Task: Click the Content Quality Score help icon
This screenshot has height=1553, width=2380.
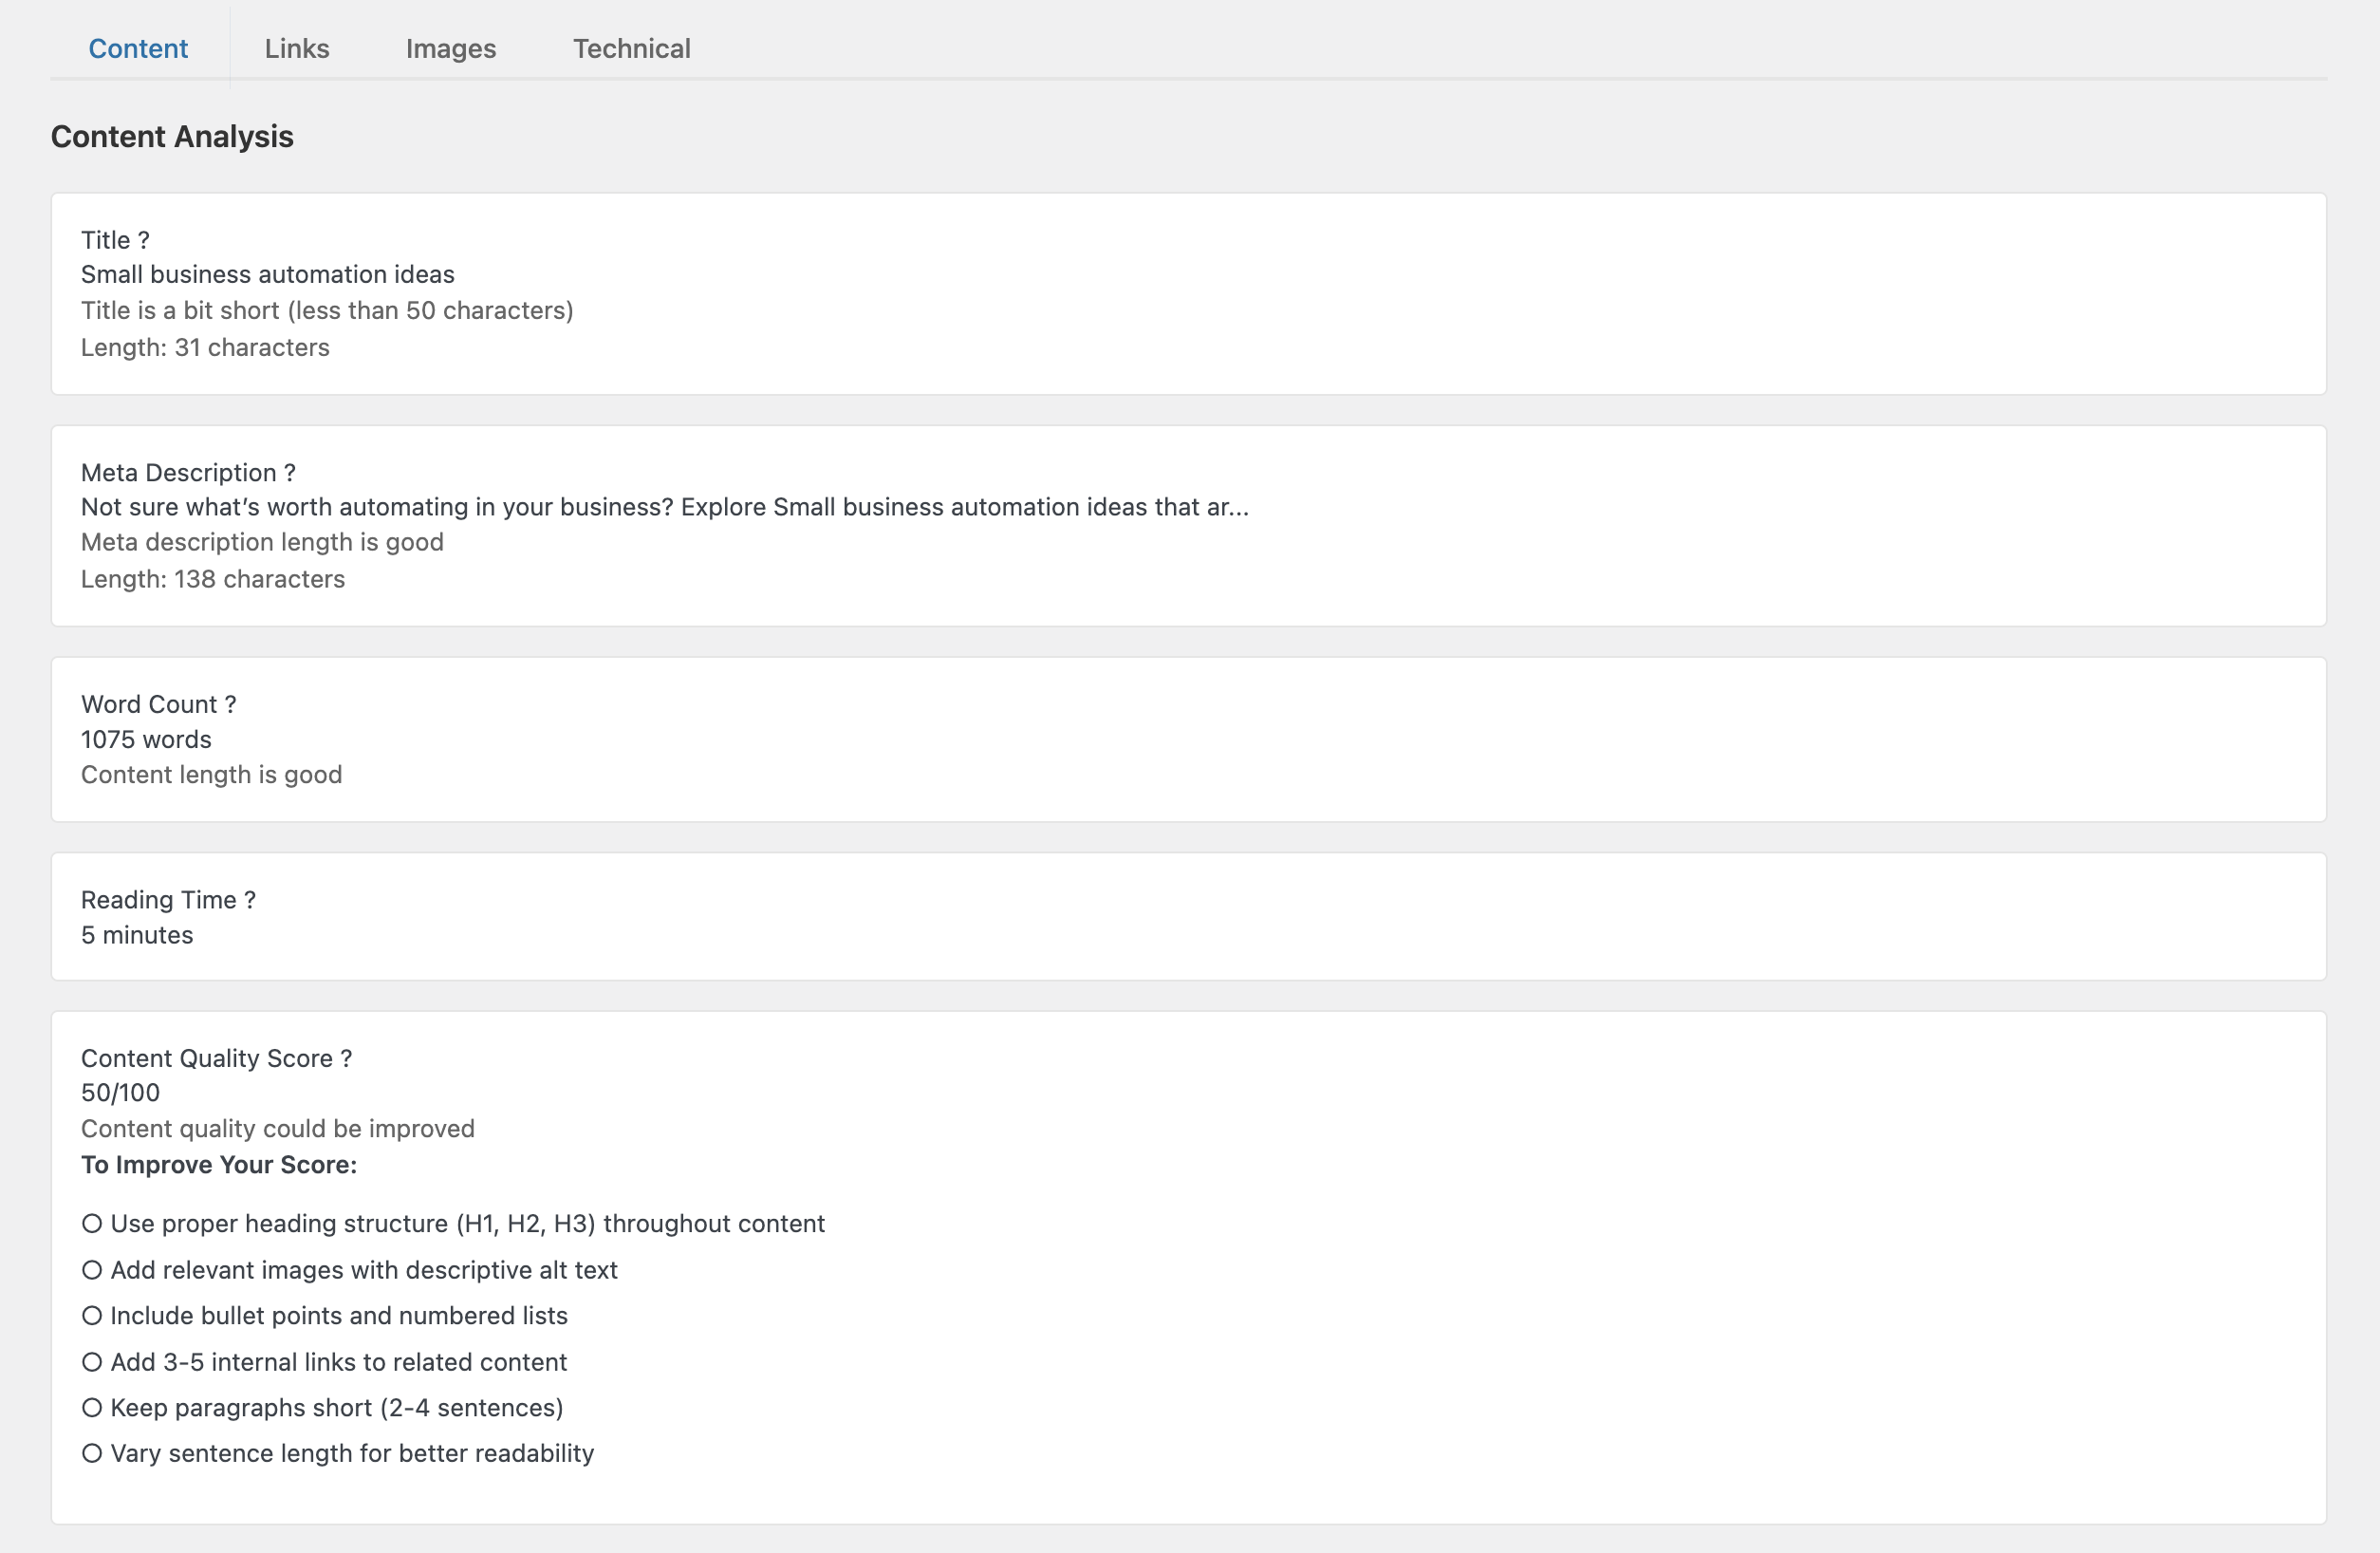Action: (345, 1058)
